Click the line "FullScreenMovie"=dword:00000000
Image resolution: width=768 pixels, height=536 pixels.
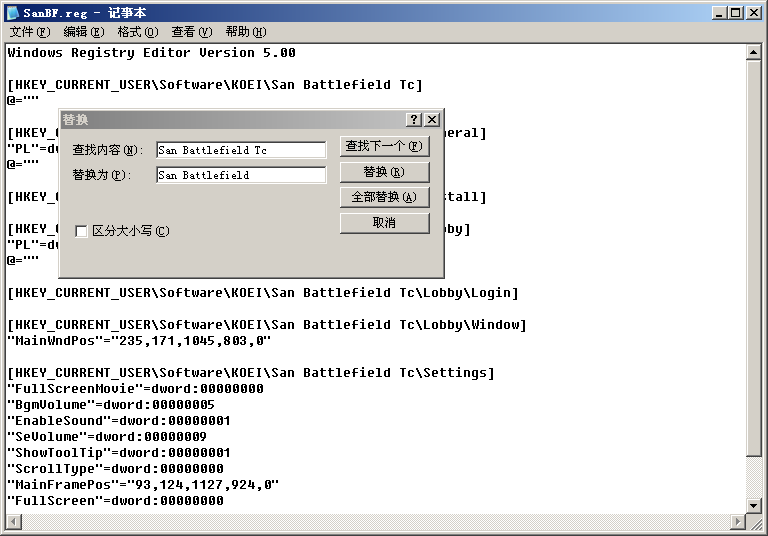click(x=135, y=389)
